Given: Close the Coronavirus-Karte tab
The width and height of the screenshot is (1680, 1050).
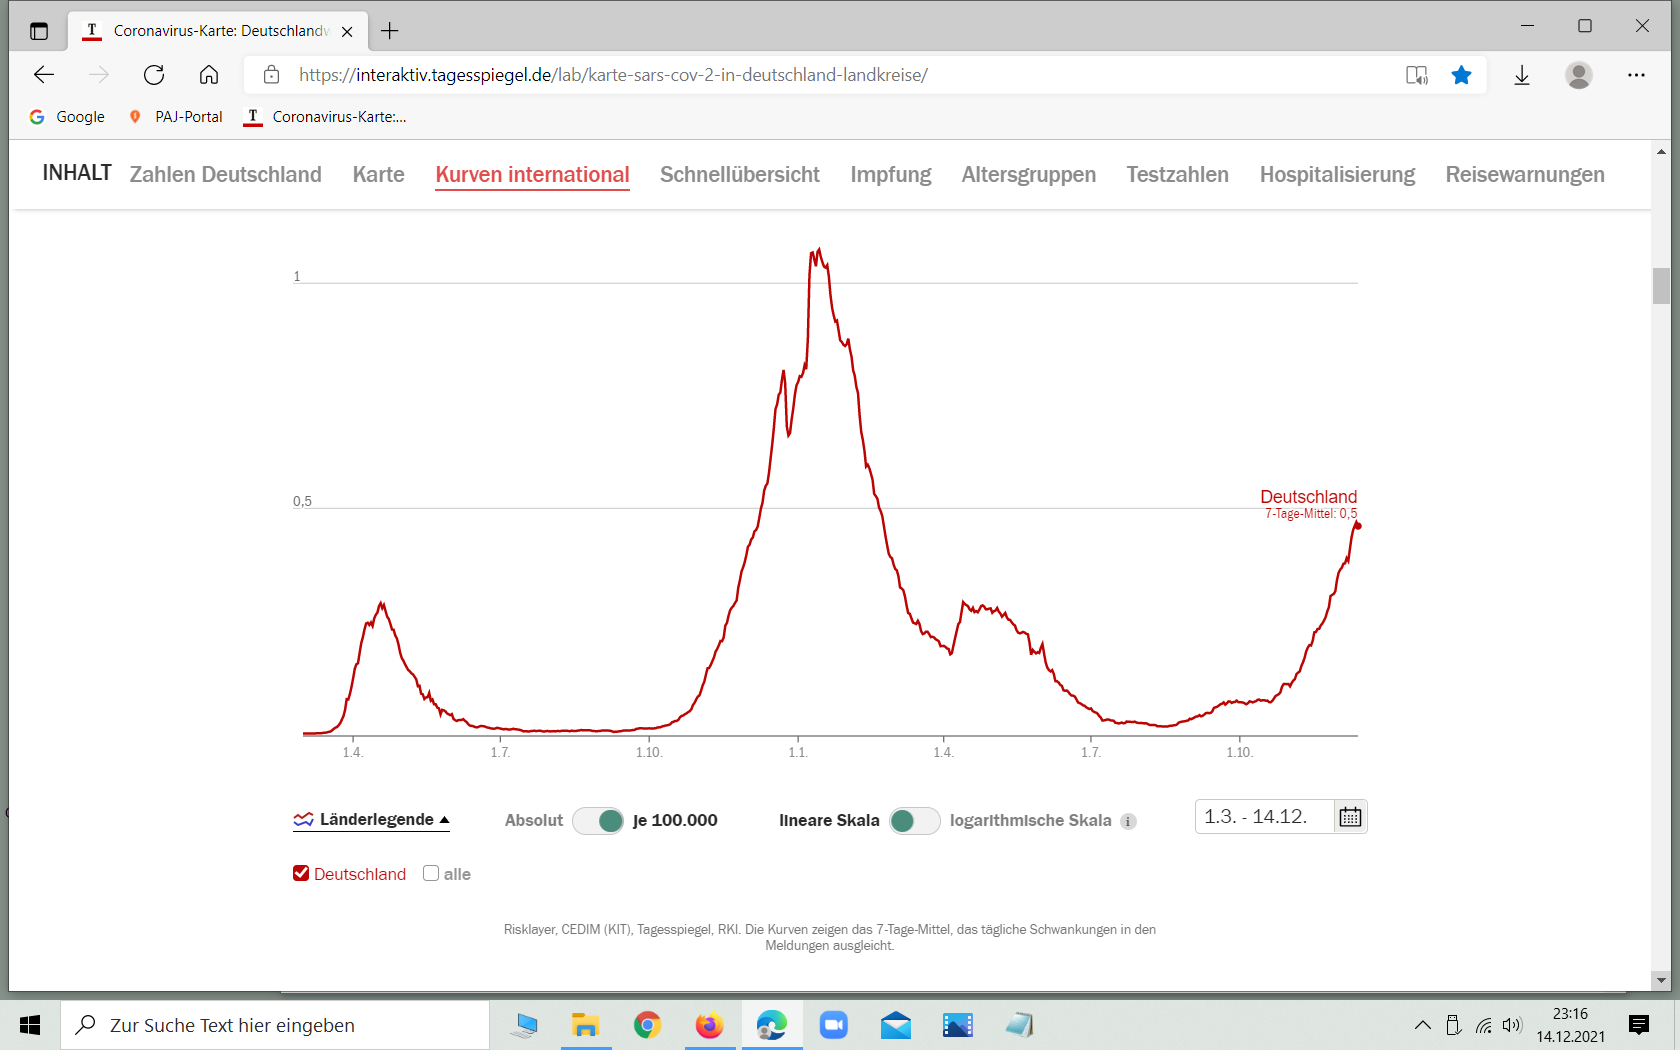Looking at the screenshot, I should [x=347, y=31].
